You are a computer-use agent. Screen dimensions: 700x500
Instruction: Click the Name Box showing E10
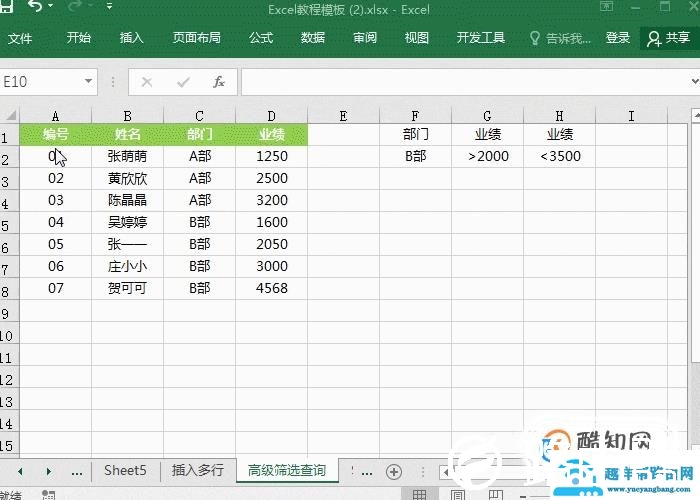point(42,82)
